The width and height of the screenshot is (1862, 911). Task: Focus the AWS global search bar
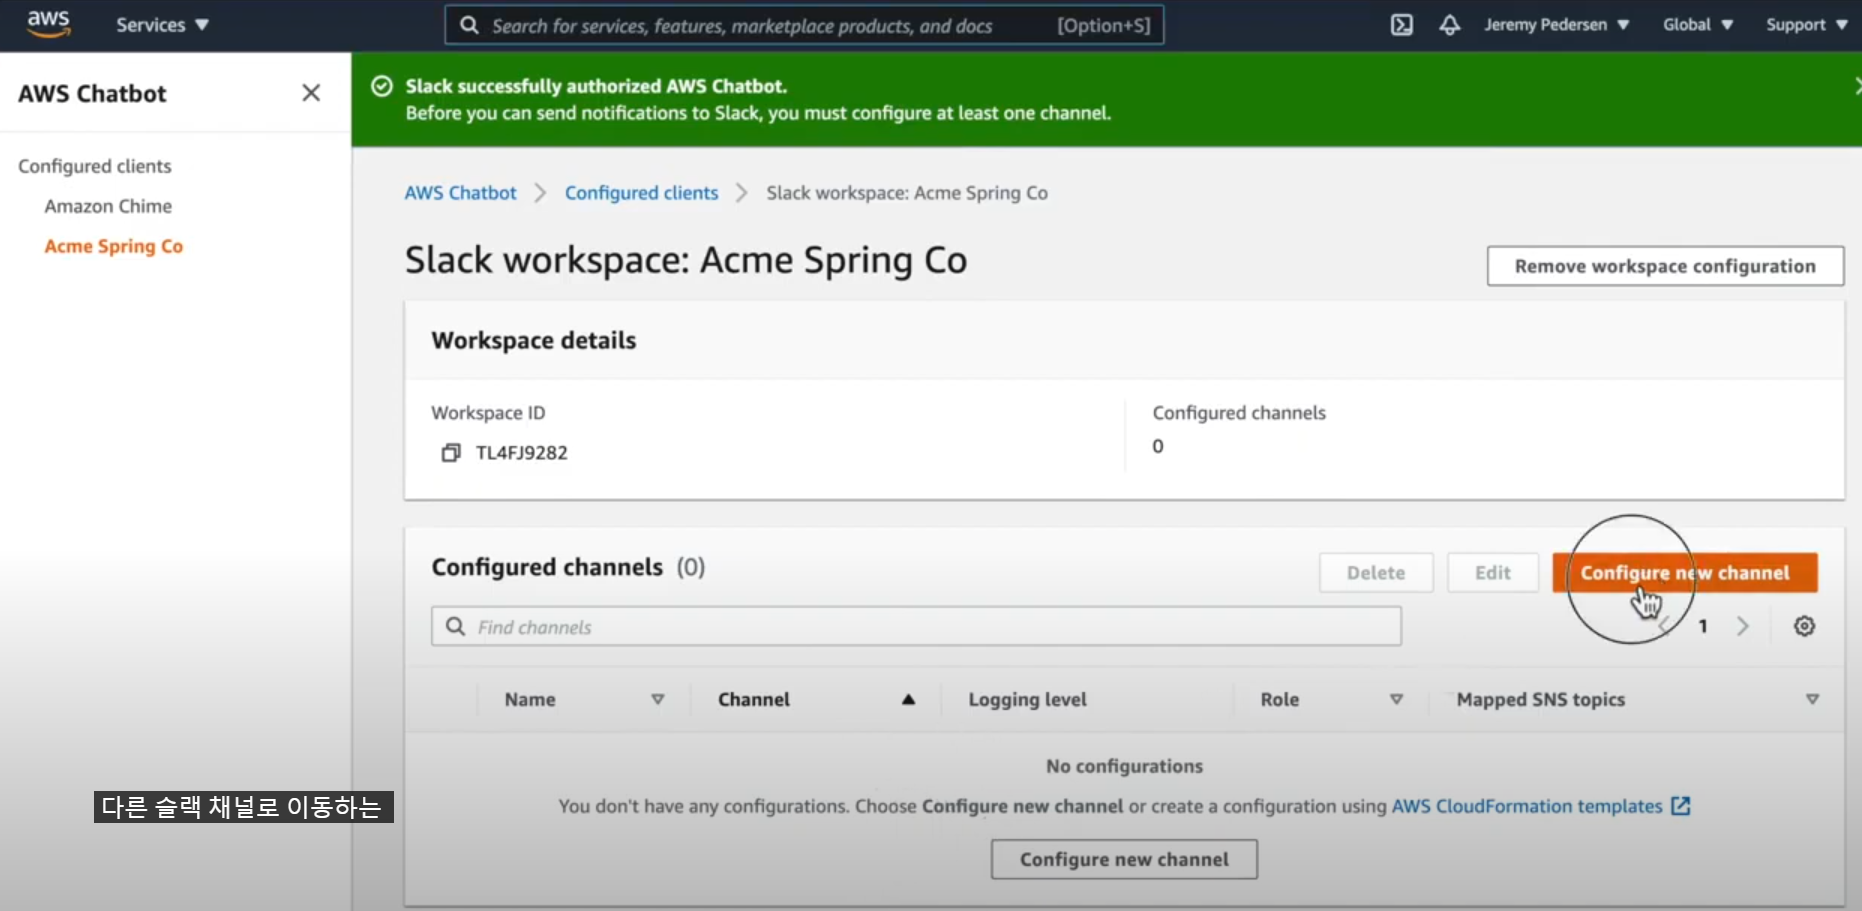click(804, 26)
